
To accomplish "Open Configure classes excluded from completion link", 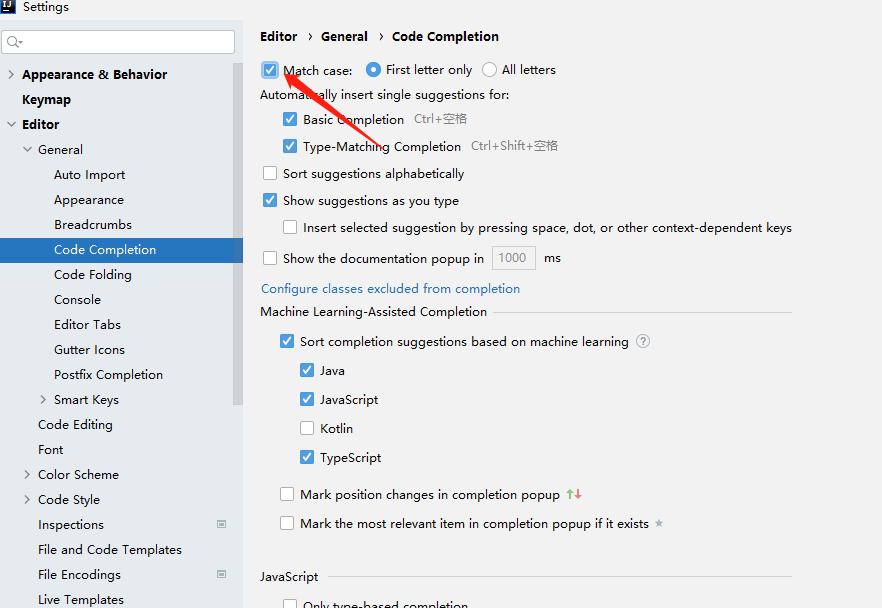I will pos(390,288).
